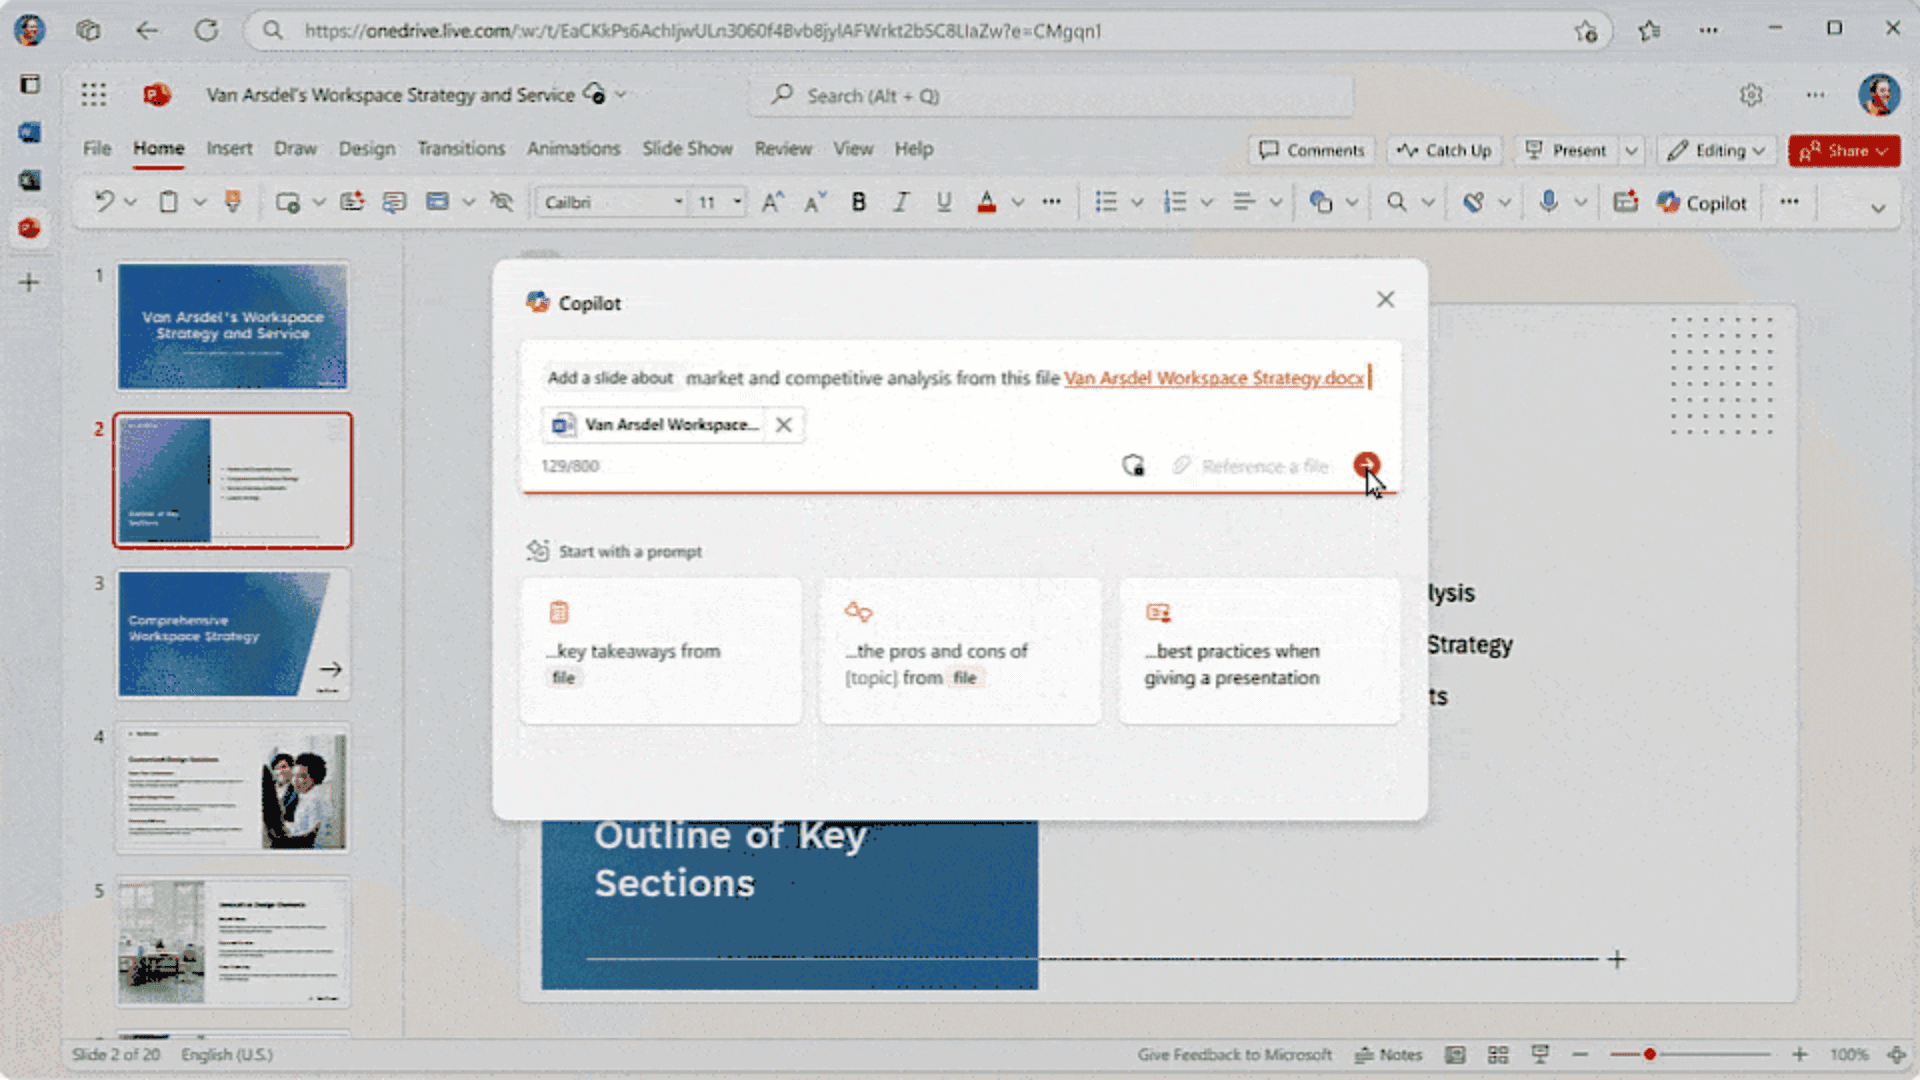Open the title dropdown chevron next to the file name
Screen dimensions: 1920x1080
click(x=620, y=95)
